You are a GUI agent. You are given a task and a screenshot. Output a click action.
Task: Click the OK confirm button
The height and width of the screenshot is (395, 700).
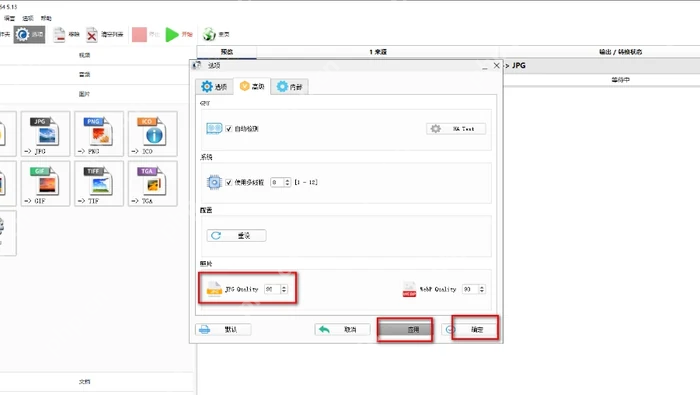pyautogui.click(x=470, y=329)
